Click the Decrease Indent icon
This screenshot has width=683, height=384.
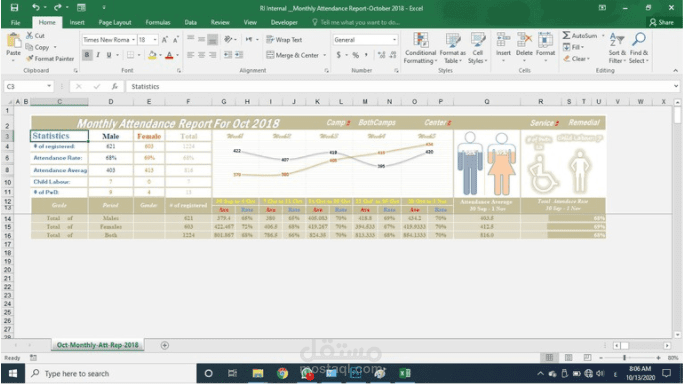coord(228,55)
